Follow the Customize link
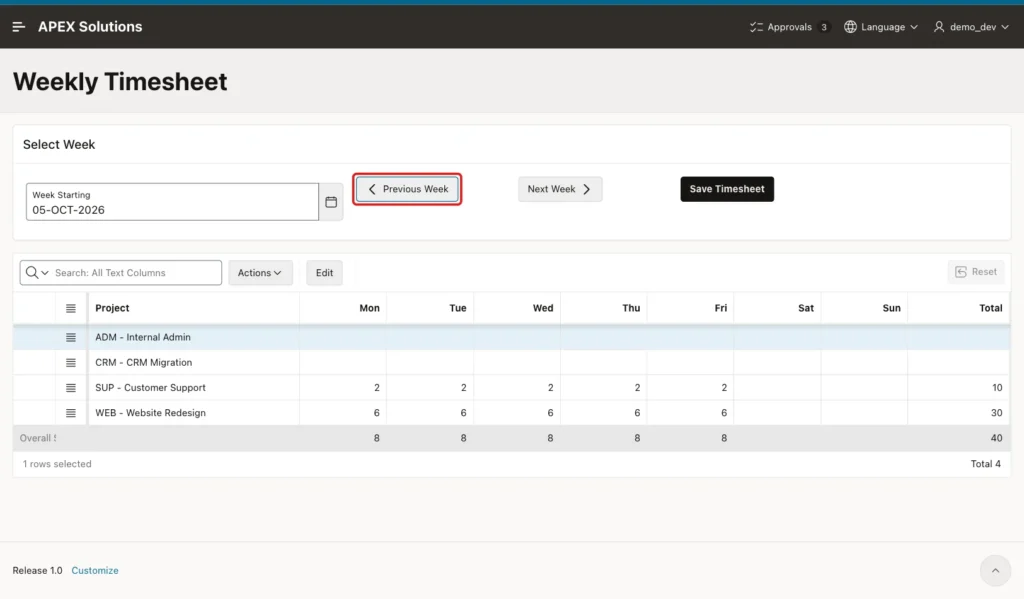Screen dimensions: 1024x599 click(95, 570)
